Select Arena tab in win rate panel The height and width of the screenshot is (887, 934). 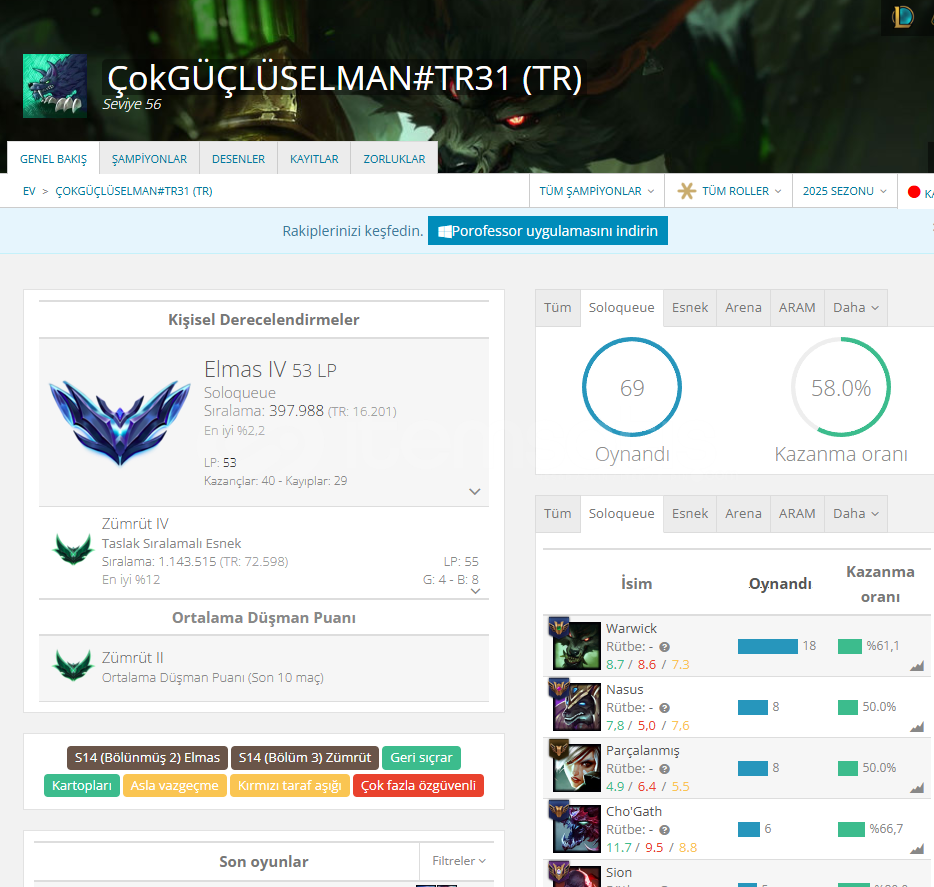click(743, 307)
